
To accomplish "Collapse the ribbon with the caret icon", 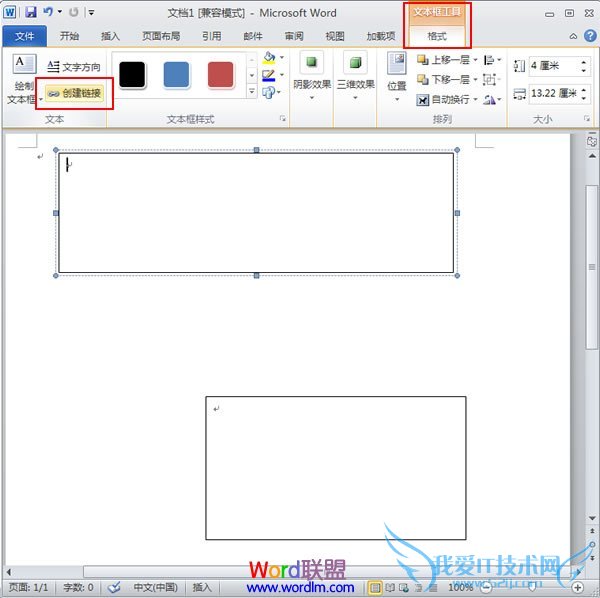I will (573, 36).
